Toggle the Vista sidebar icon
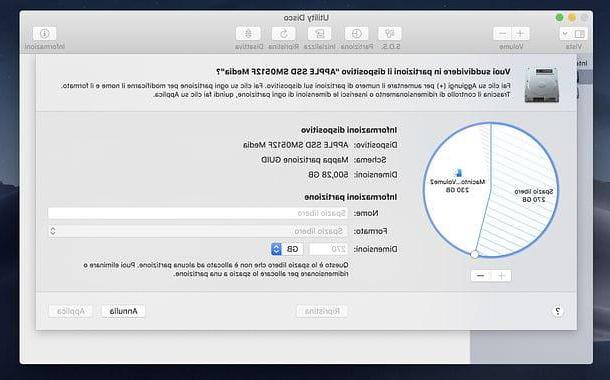 [579, 34]
